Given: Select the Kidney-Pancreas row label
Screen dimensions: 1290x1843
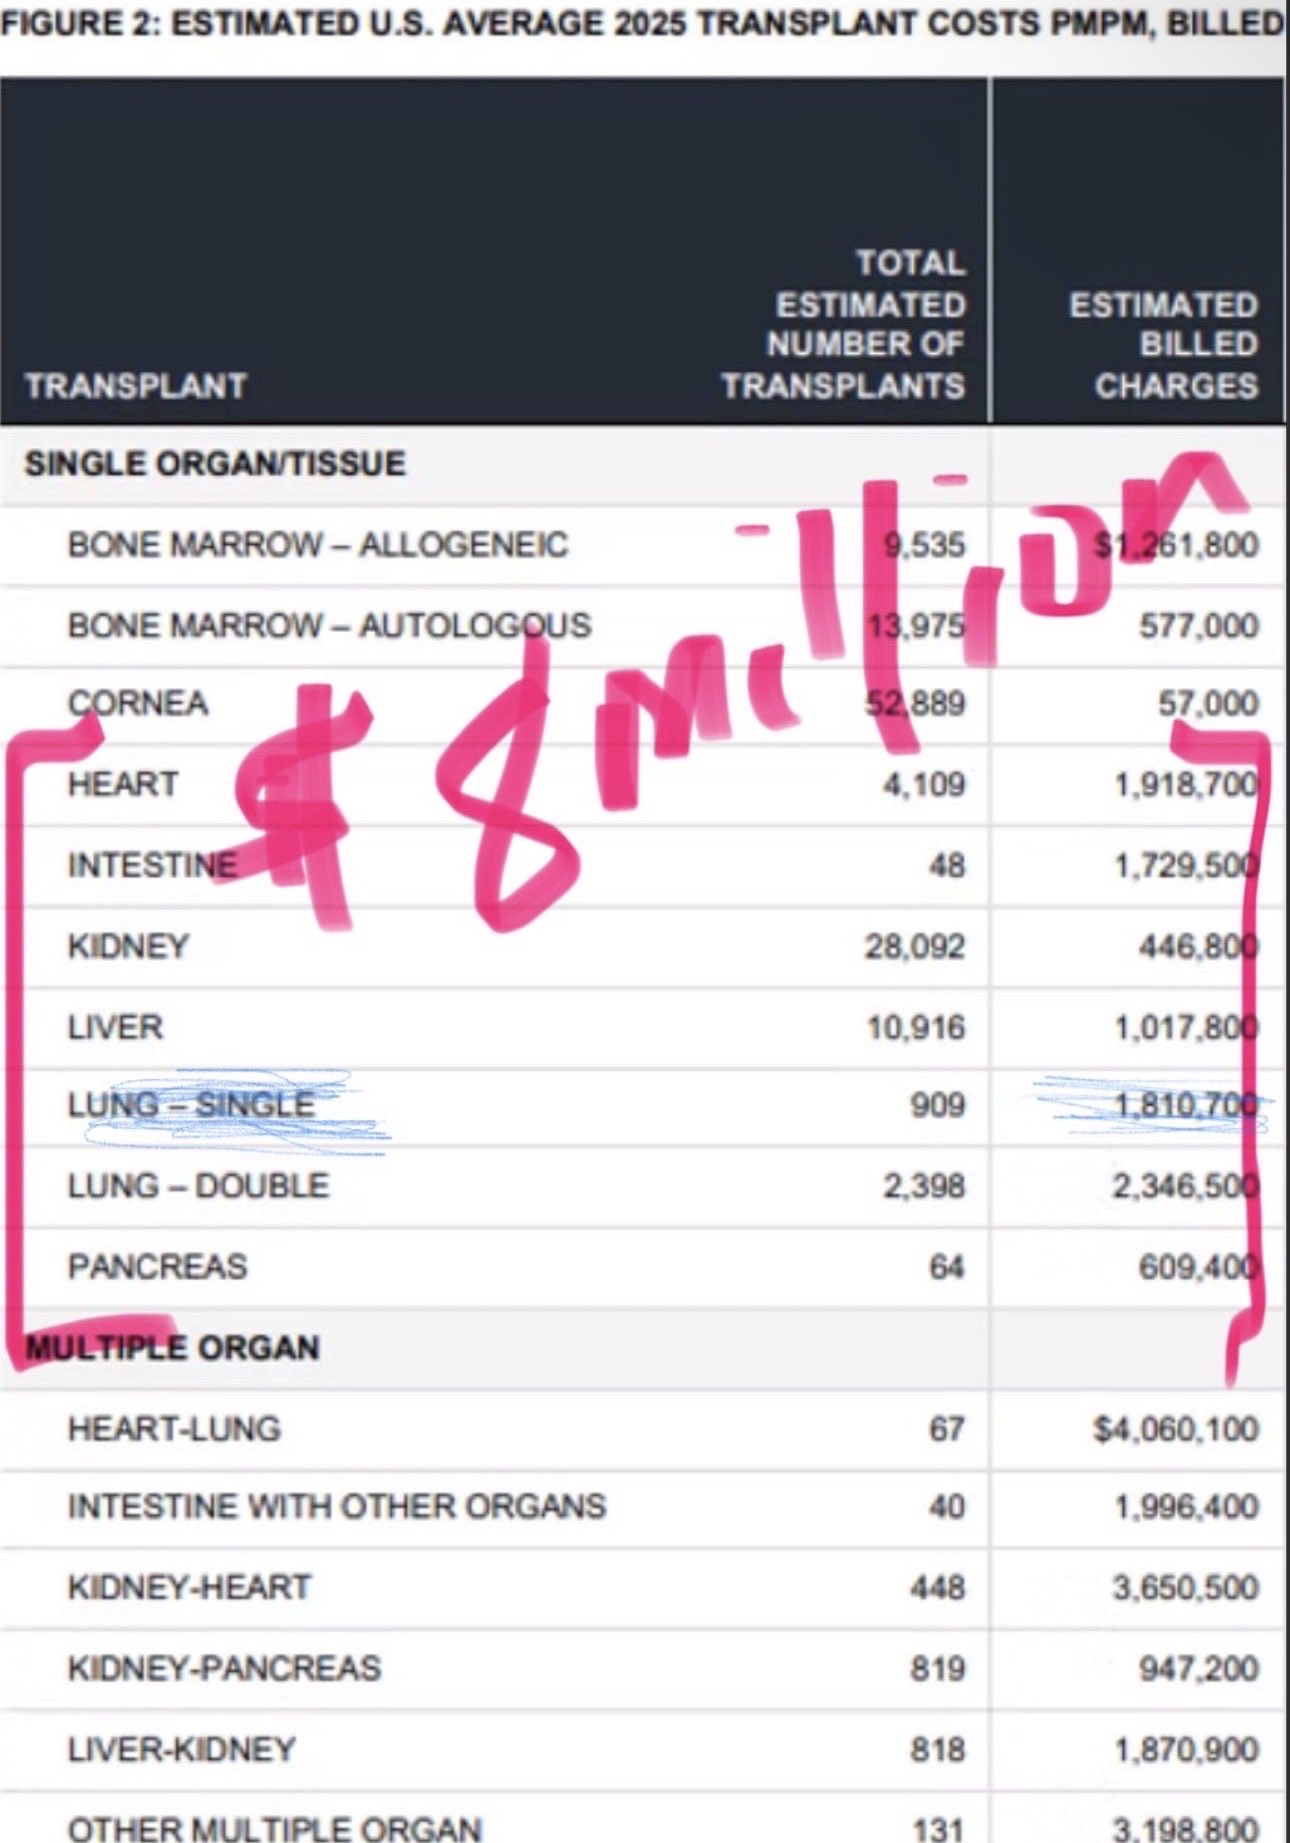Looking at the screenshot, I should click(224, 1668).
